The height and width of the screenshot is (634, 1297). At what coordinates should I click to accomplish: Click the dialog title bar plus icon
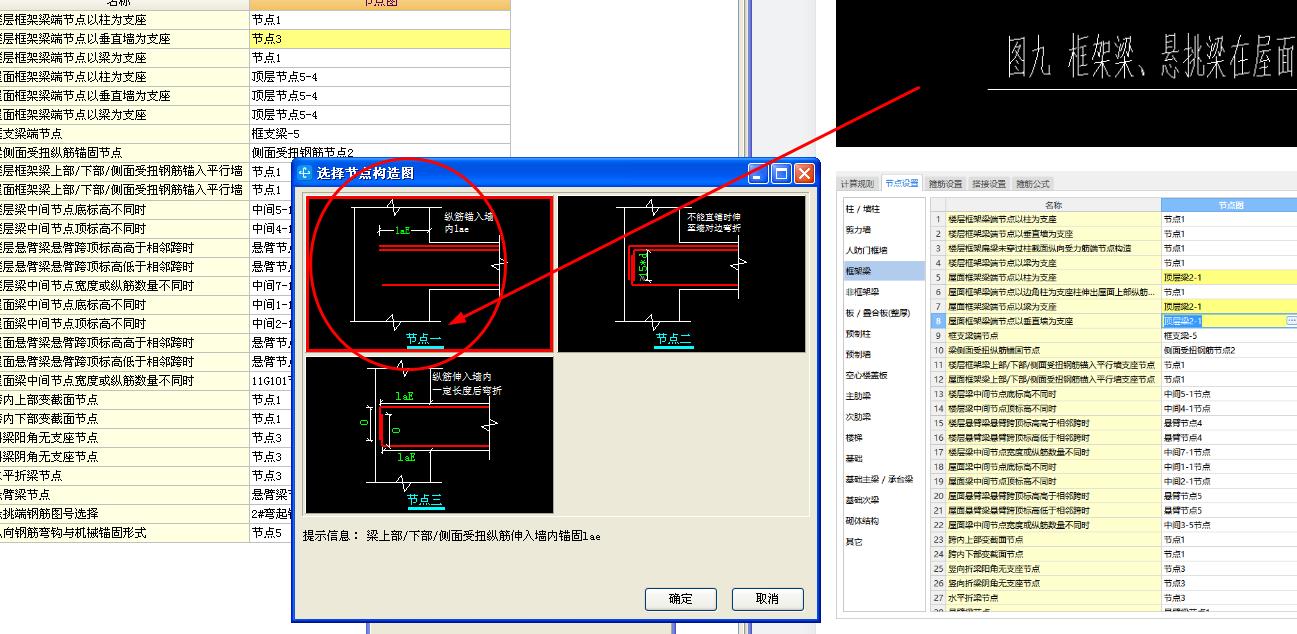(305, 173)
